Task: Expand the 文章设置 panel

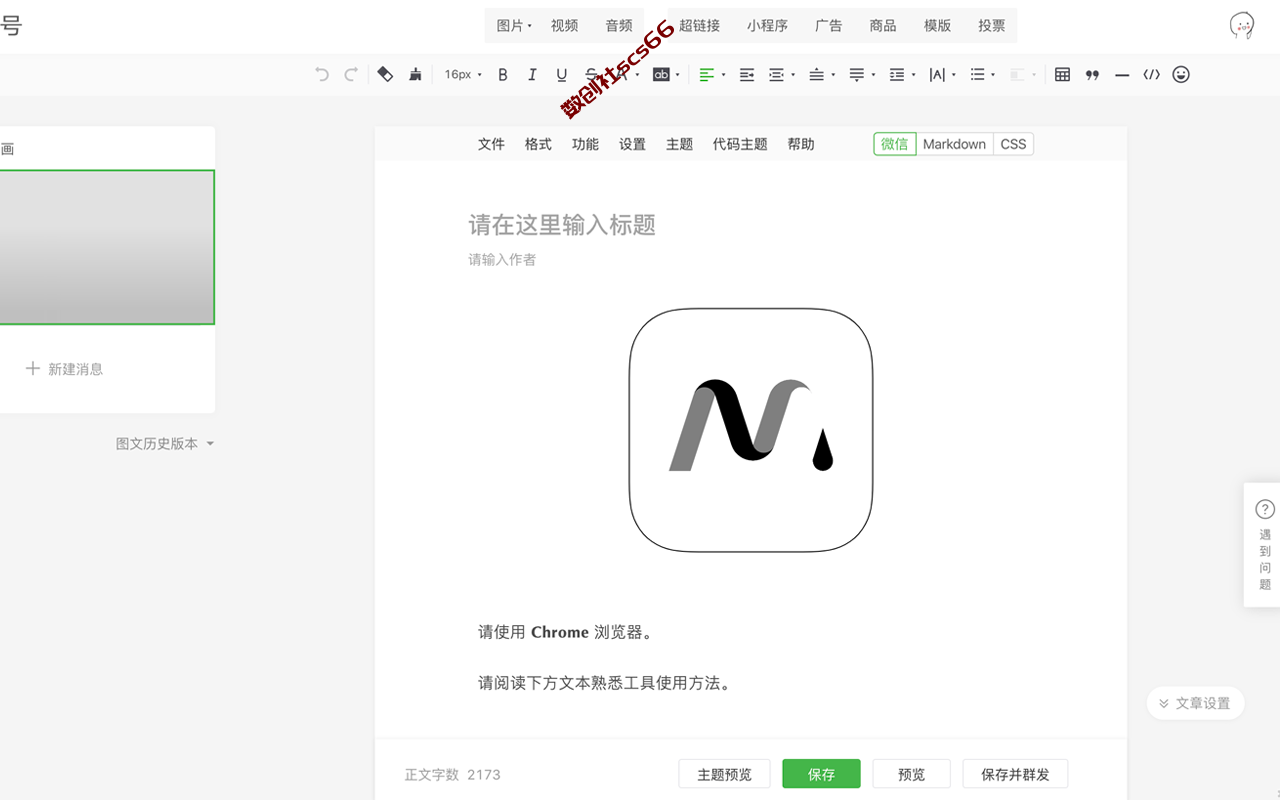Action: click(1196, 703)
